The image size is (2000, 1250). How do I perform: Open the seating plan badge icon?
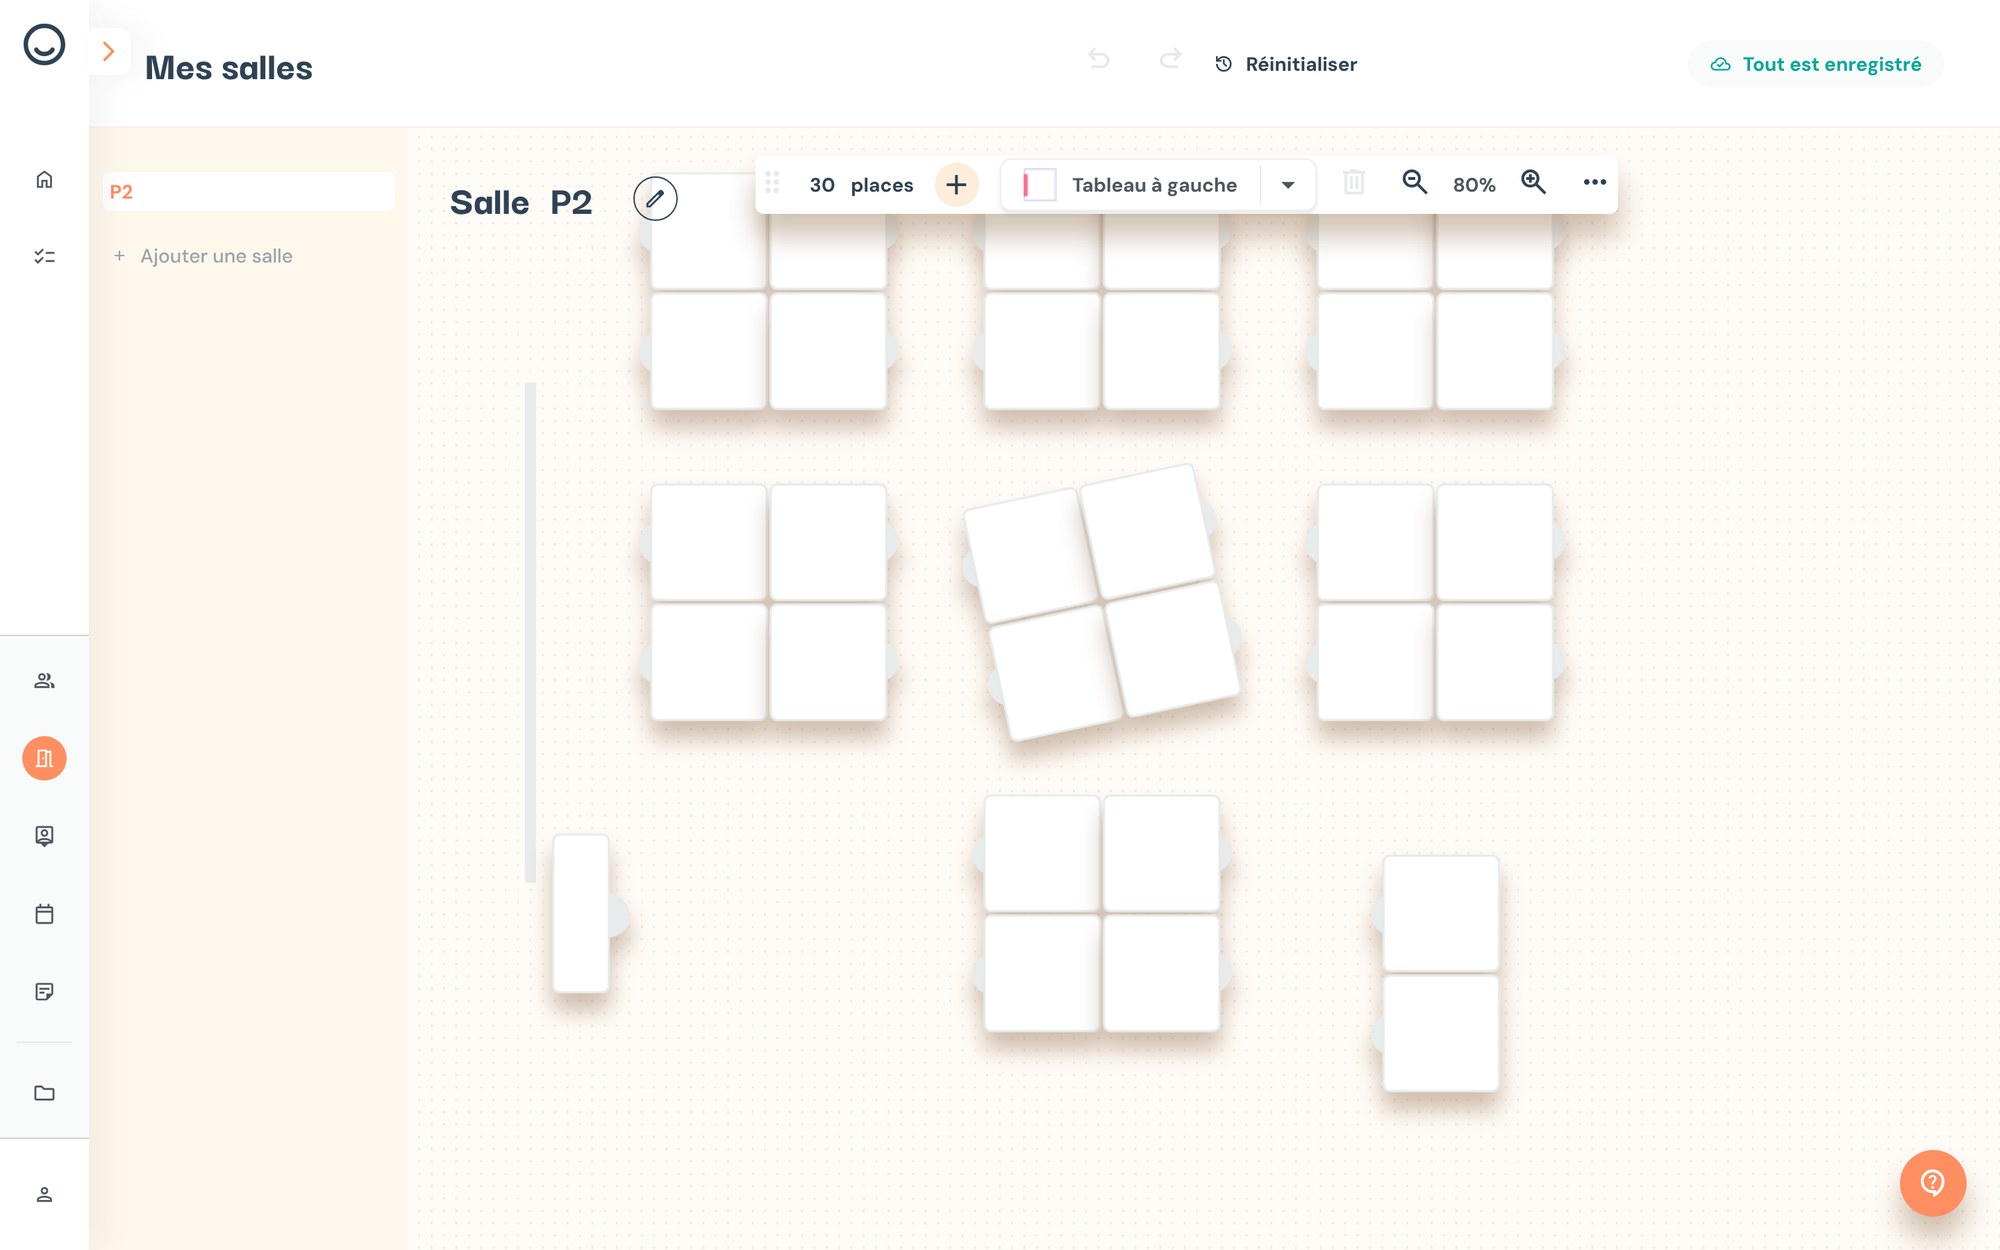(44, 836)
